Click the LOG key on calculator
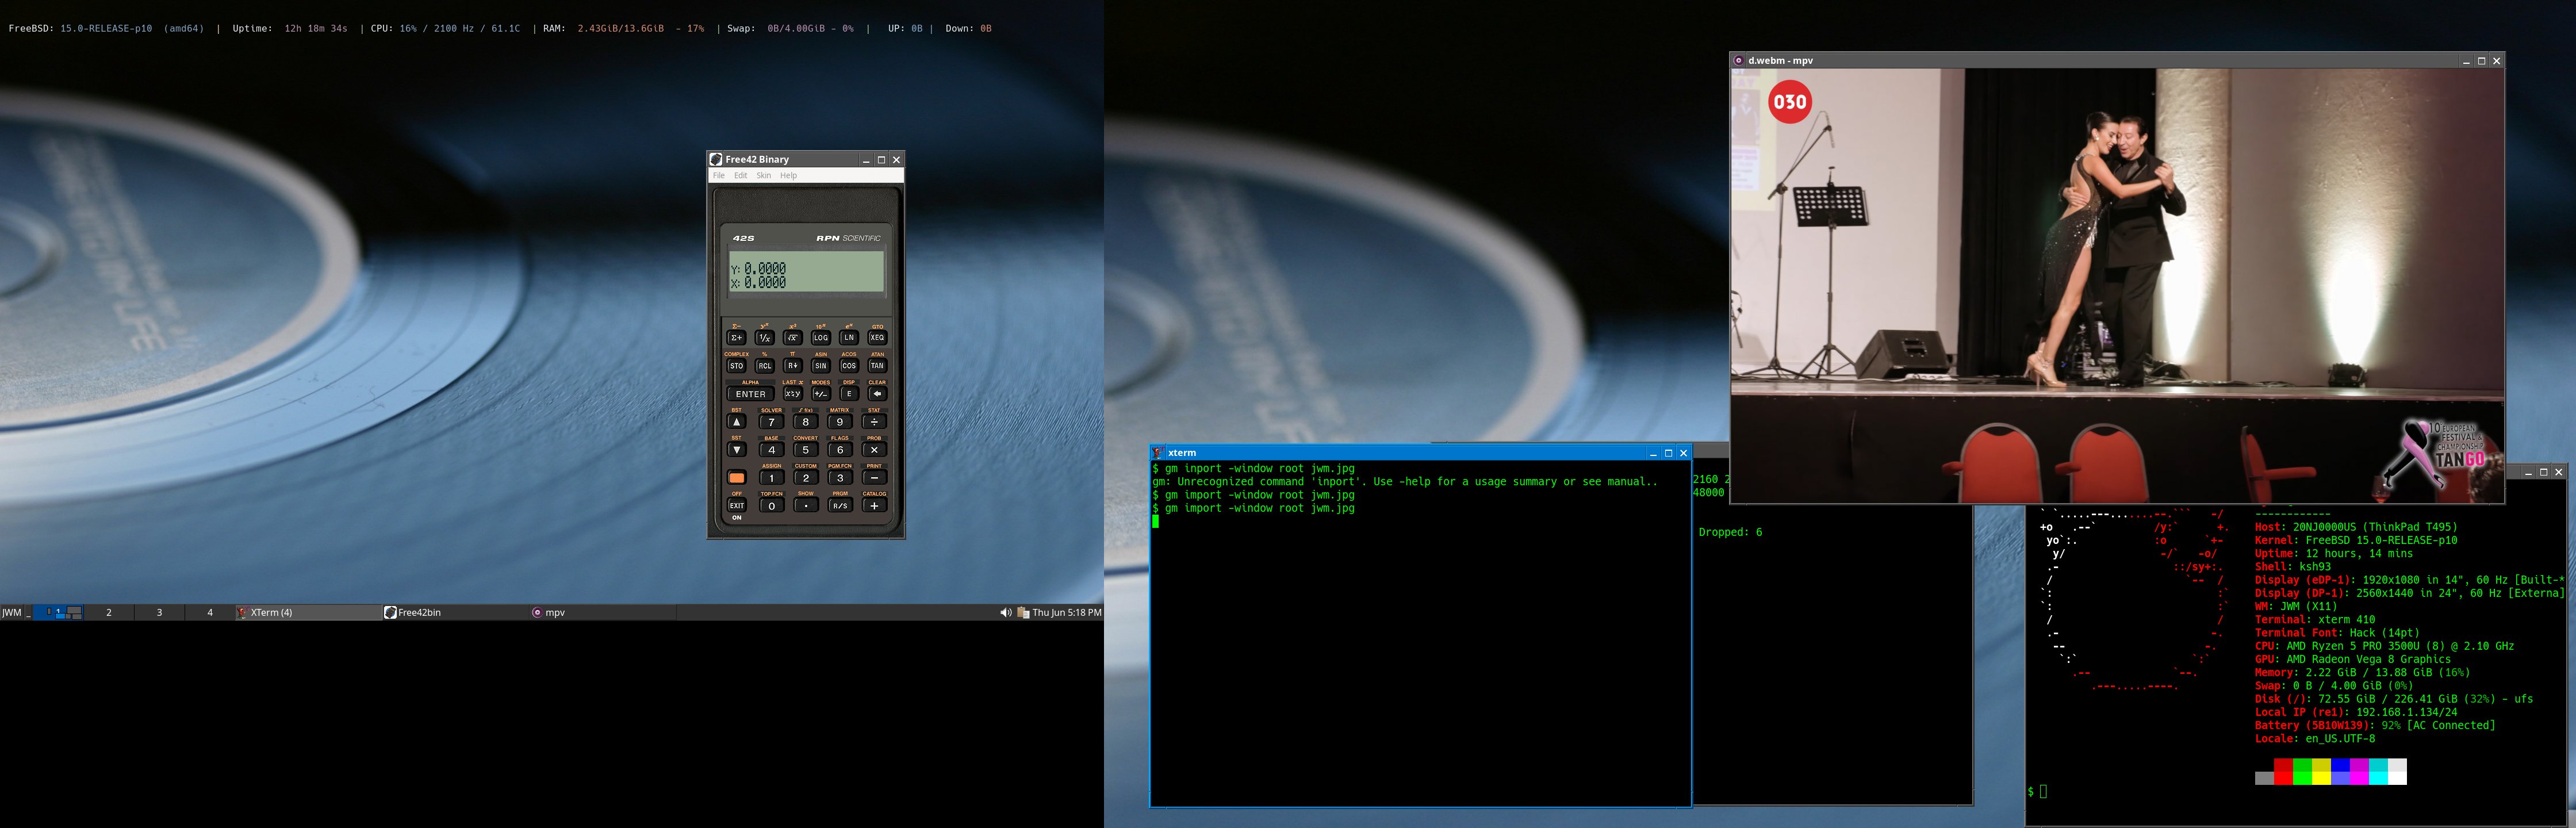This screenshot has width=2576, height=828. coord(821,338)
